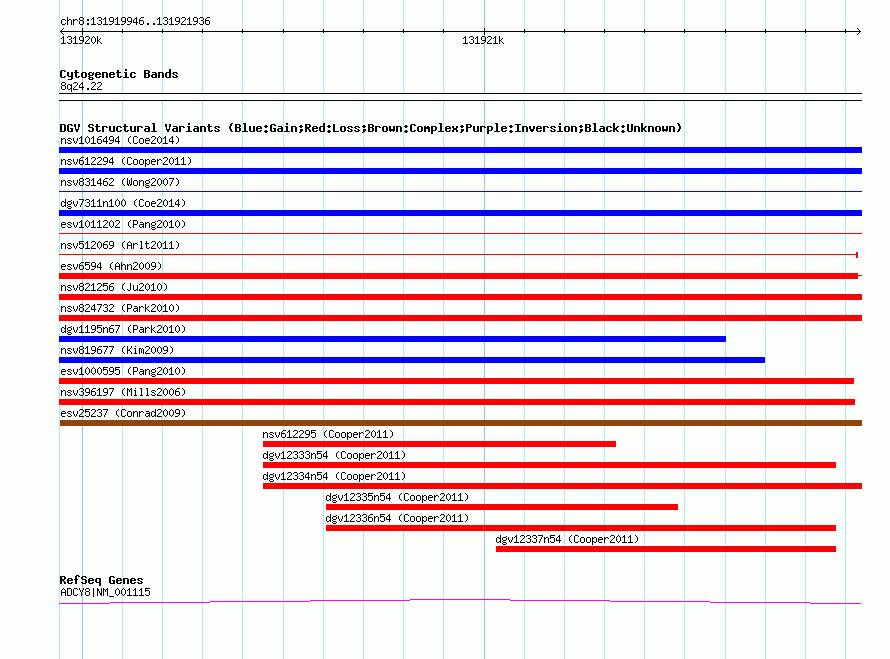Image resolution: width=890 pixels, height=659 pixels.
Task: Click dgv7311n100 (Coe2014) label
Action: point(123,203)
